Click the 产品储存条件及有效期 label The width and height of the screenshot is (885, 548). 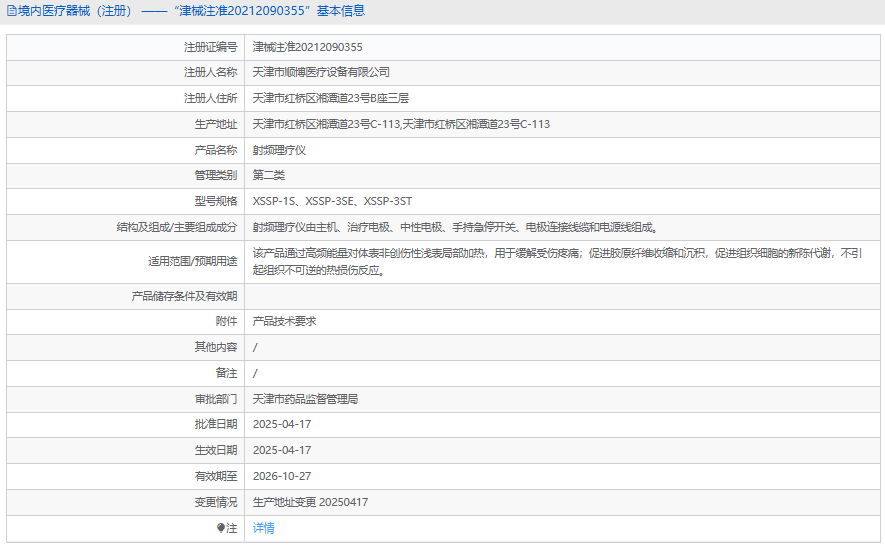tap(185, 296)
